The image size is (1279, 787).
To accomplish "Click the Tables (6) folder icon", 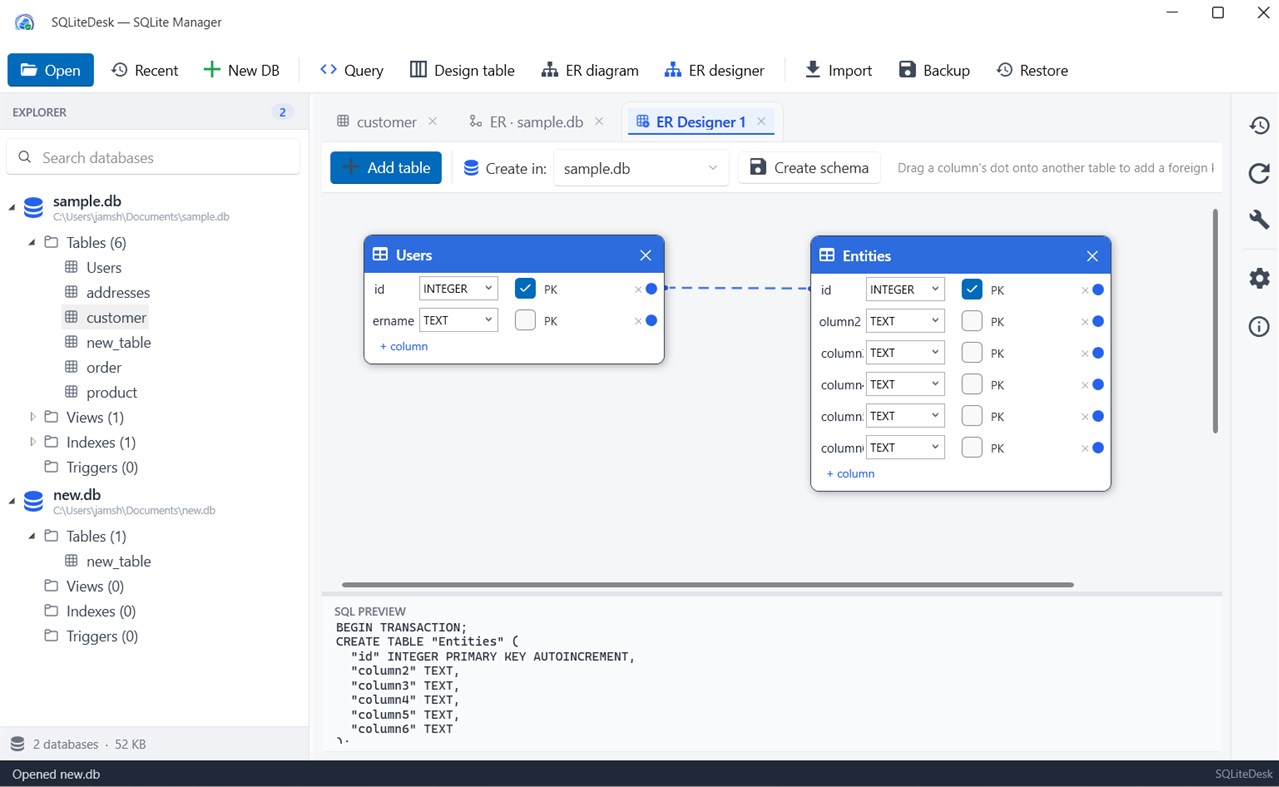I will tap(51, 242).
